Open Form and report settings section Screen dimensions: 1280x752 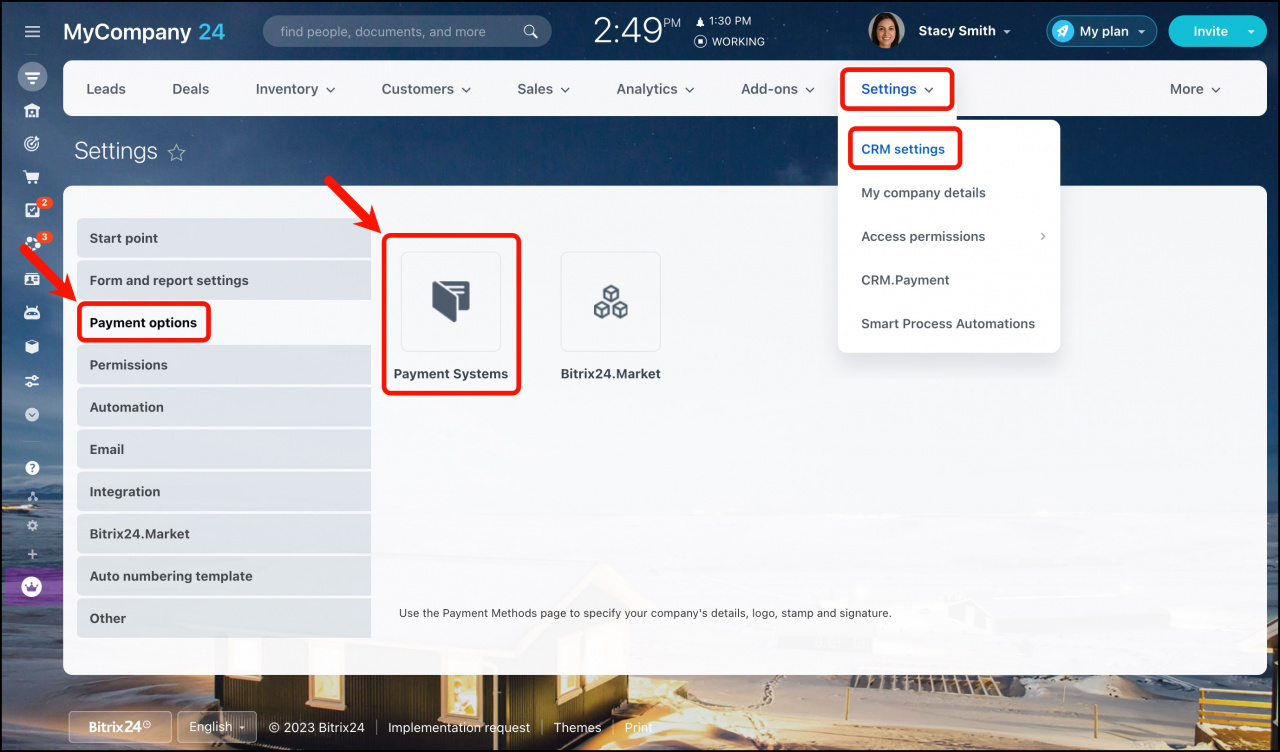(x=224, y=281)
